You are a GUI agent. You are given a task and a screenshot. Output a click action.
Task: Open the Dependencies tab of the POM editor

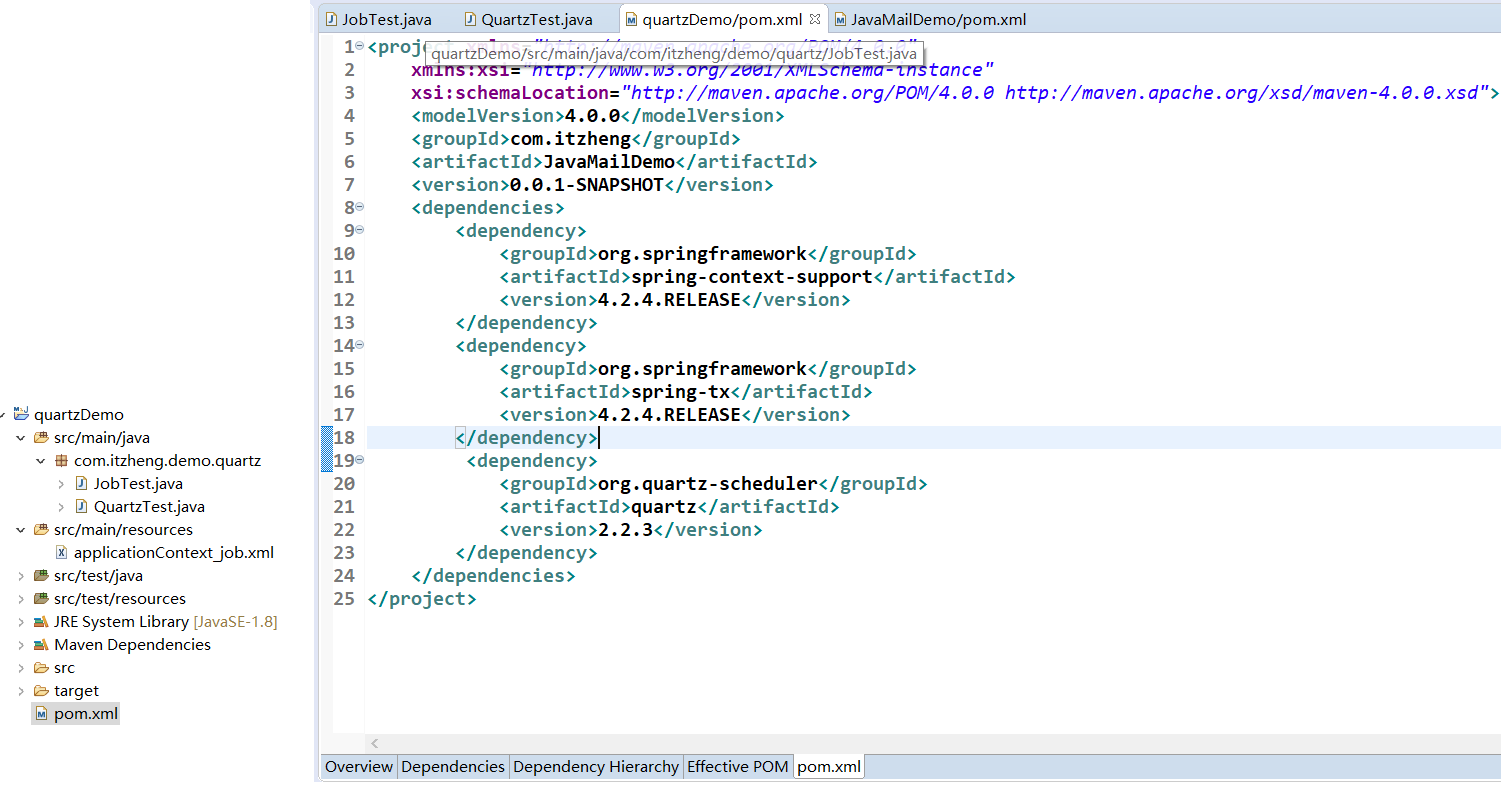point(453,767)
